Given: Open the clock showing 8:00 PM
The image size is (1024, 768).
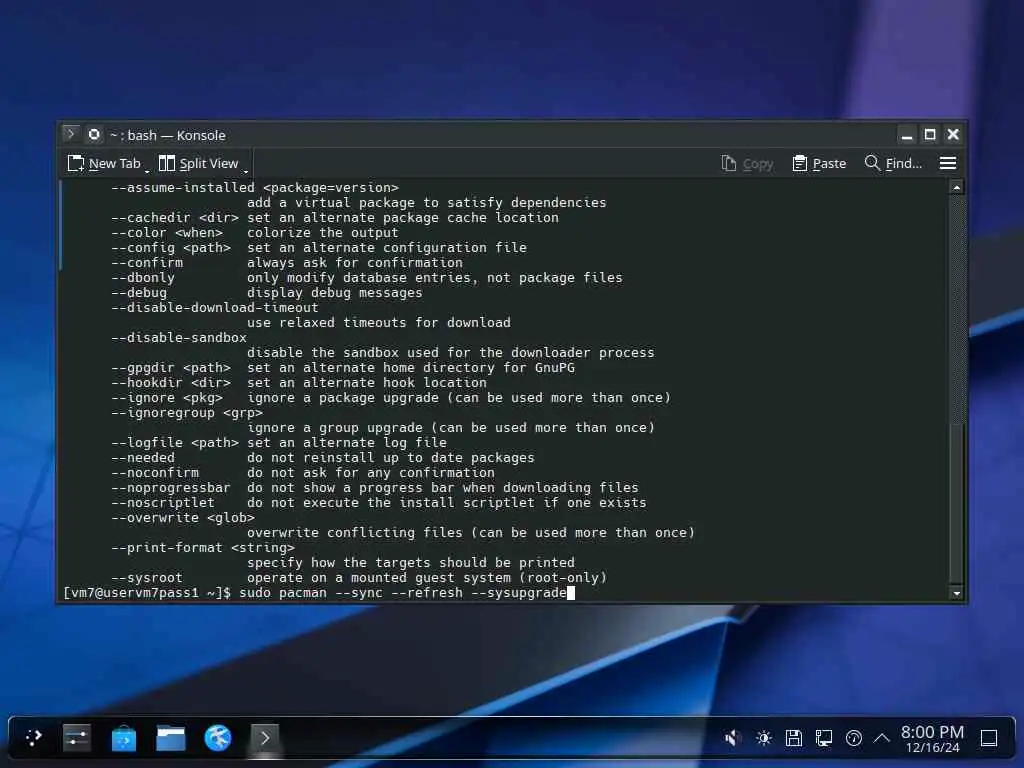Looking at the screenshot, I should 933,739.
